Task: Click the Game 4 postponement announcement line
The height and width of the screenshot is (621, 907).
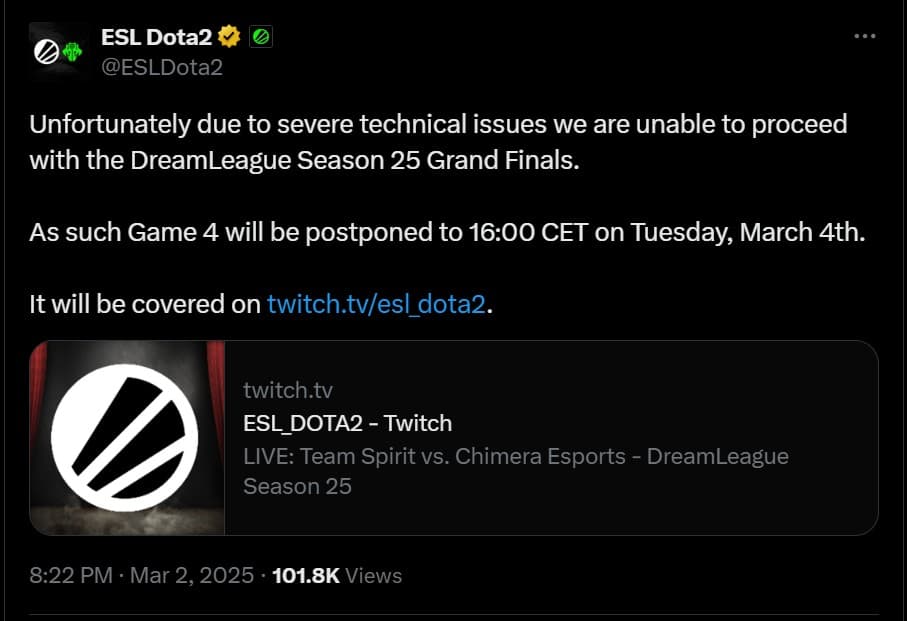Action: coord(450,231)
